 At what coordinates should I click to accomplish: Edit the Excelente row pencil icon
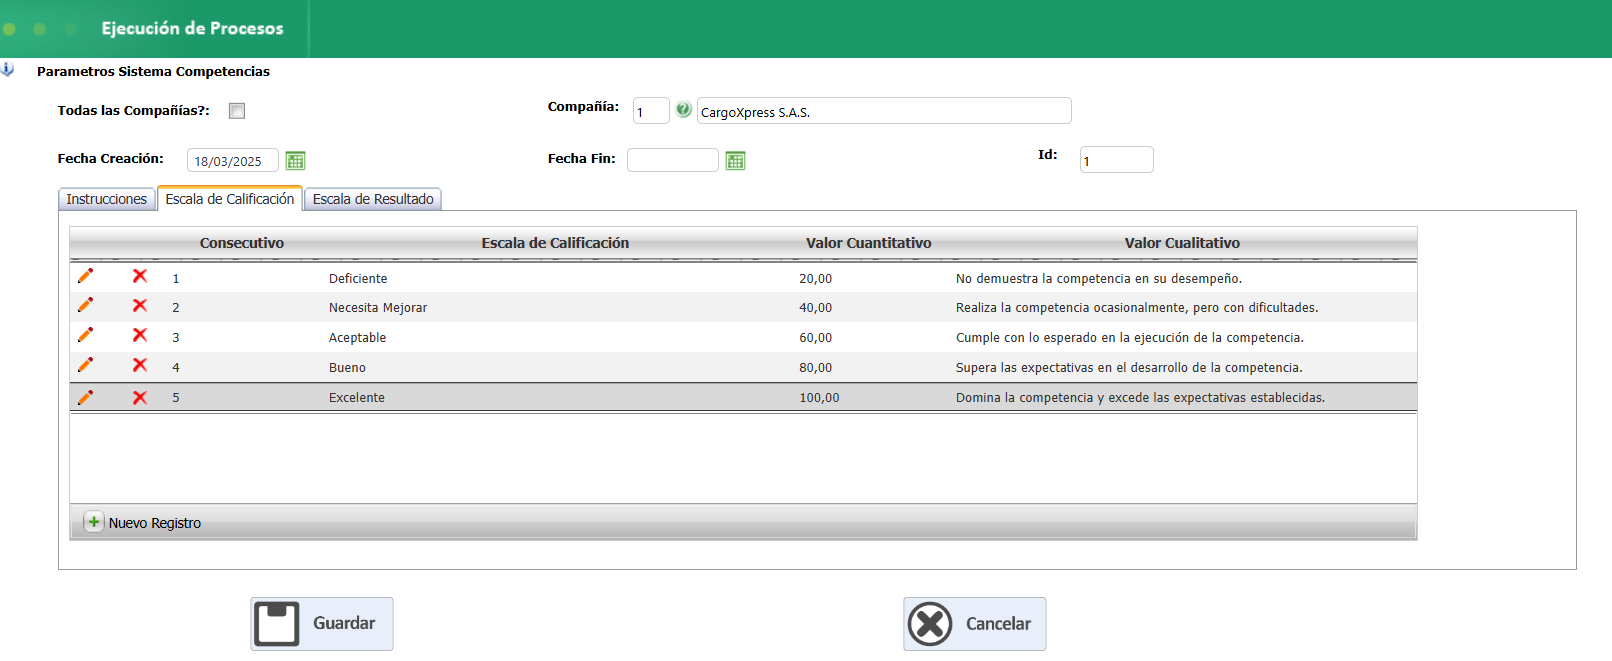tap(85, 397)
